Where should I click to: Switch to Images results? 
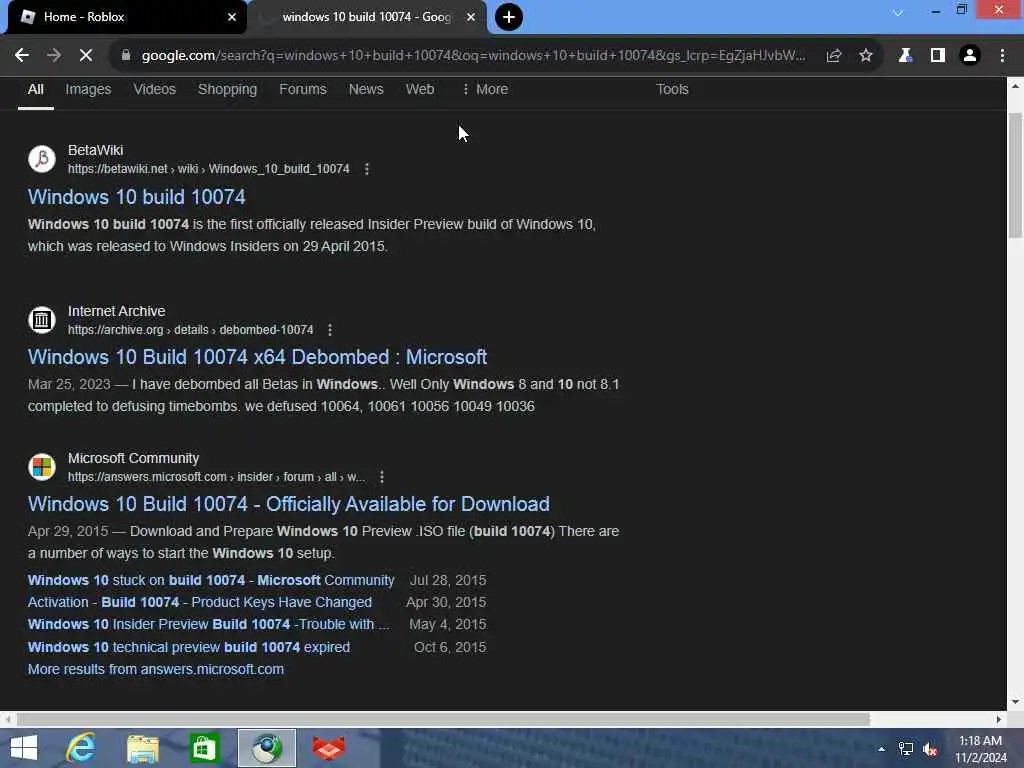click(x=88, y=89)
